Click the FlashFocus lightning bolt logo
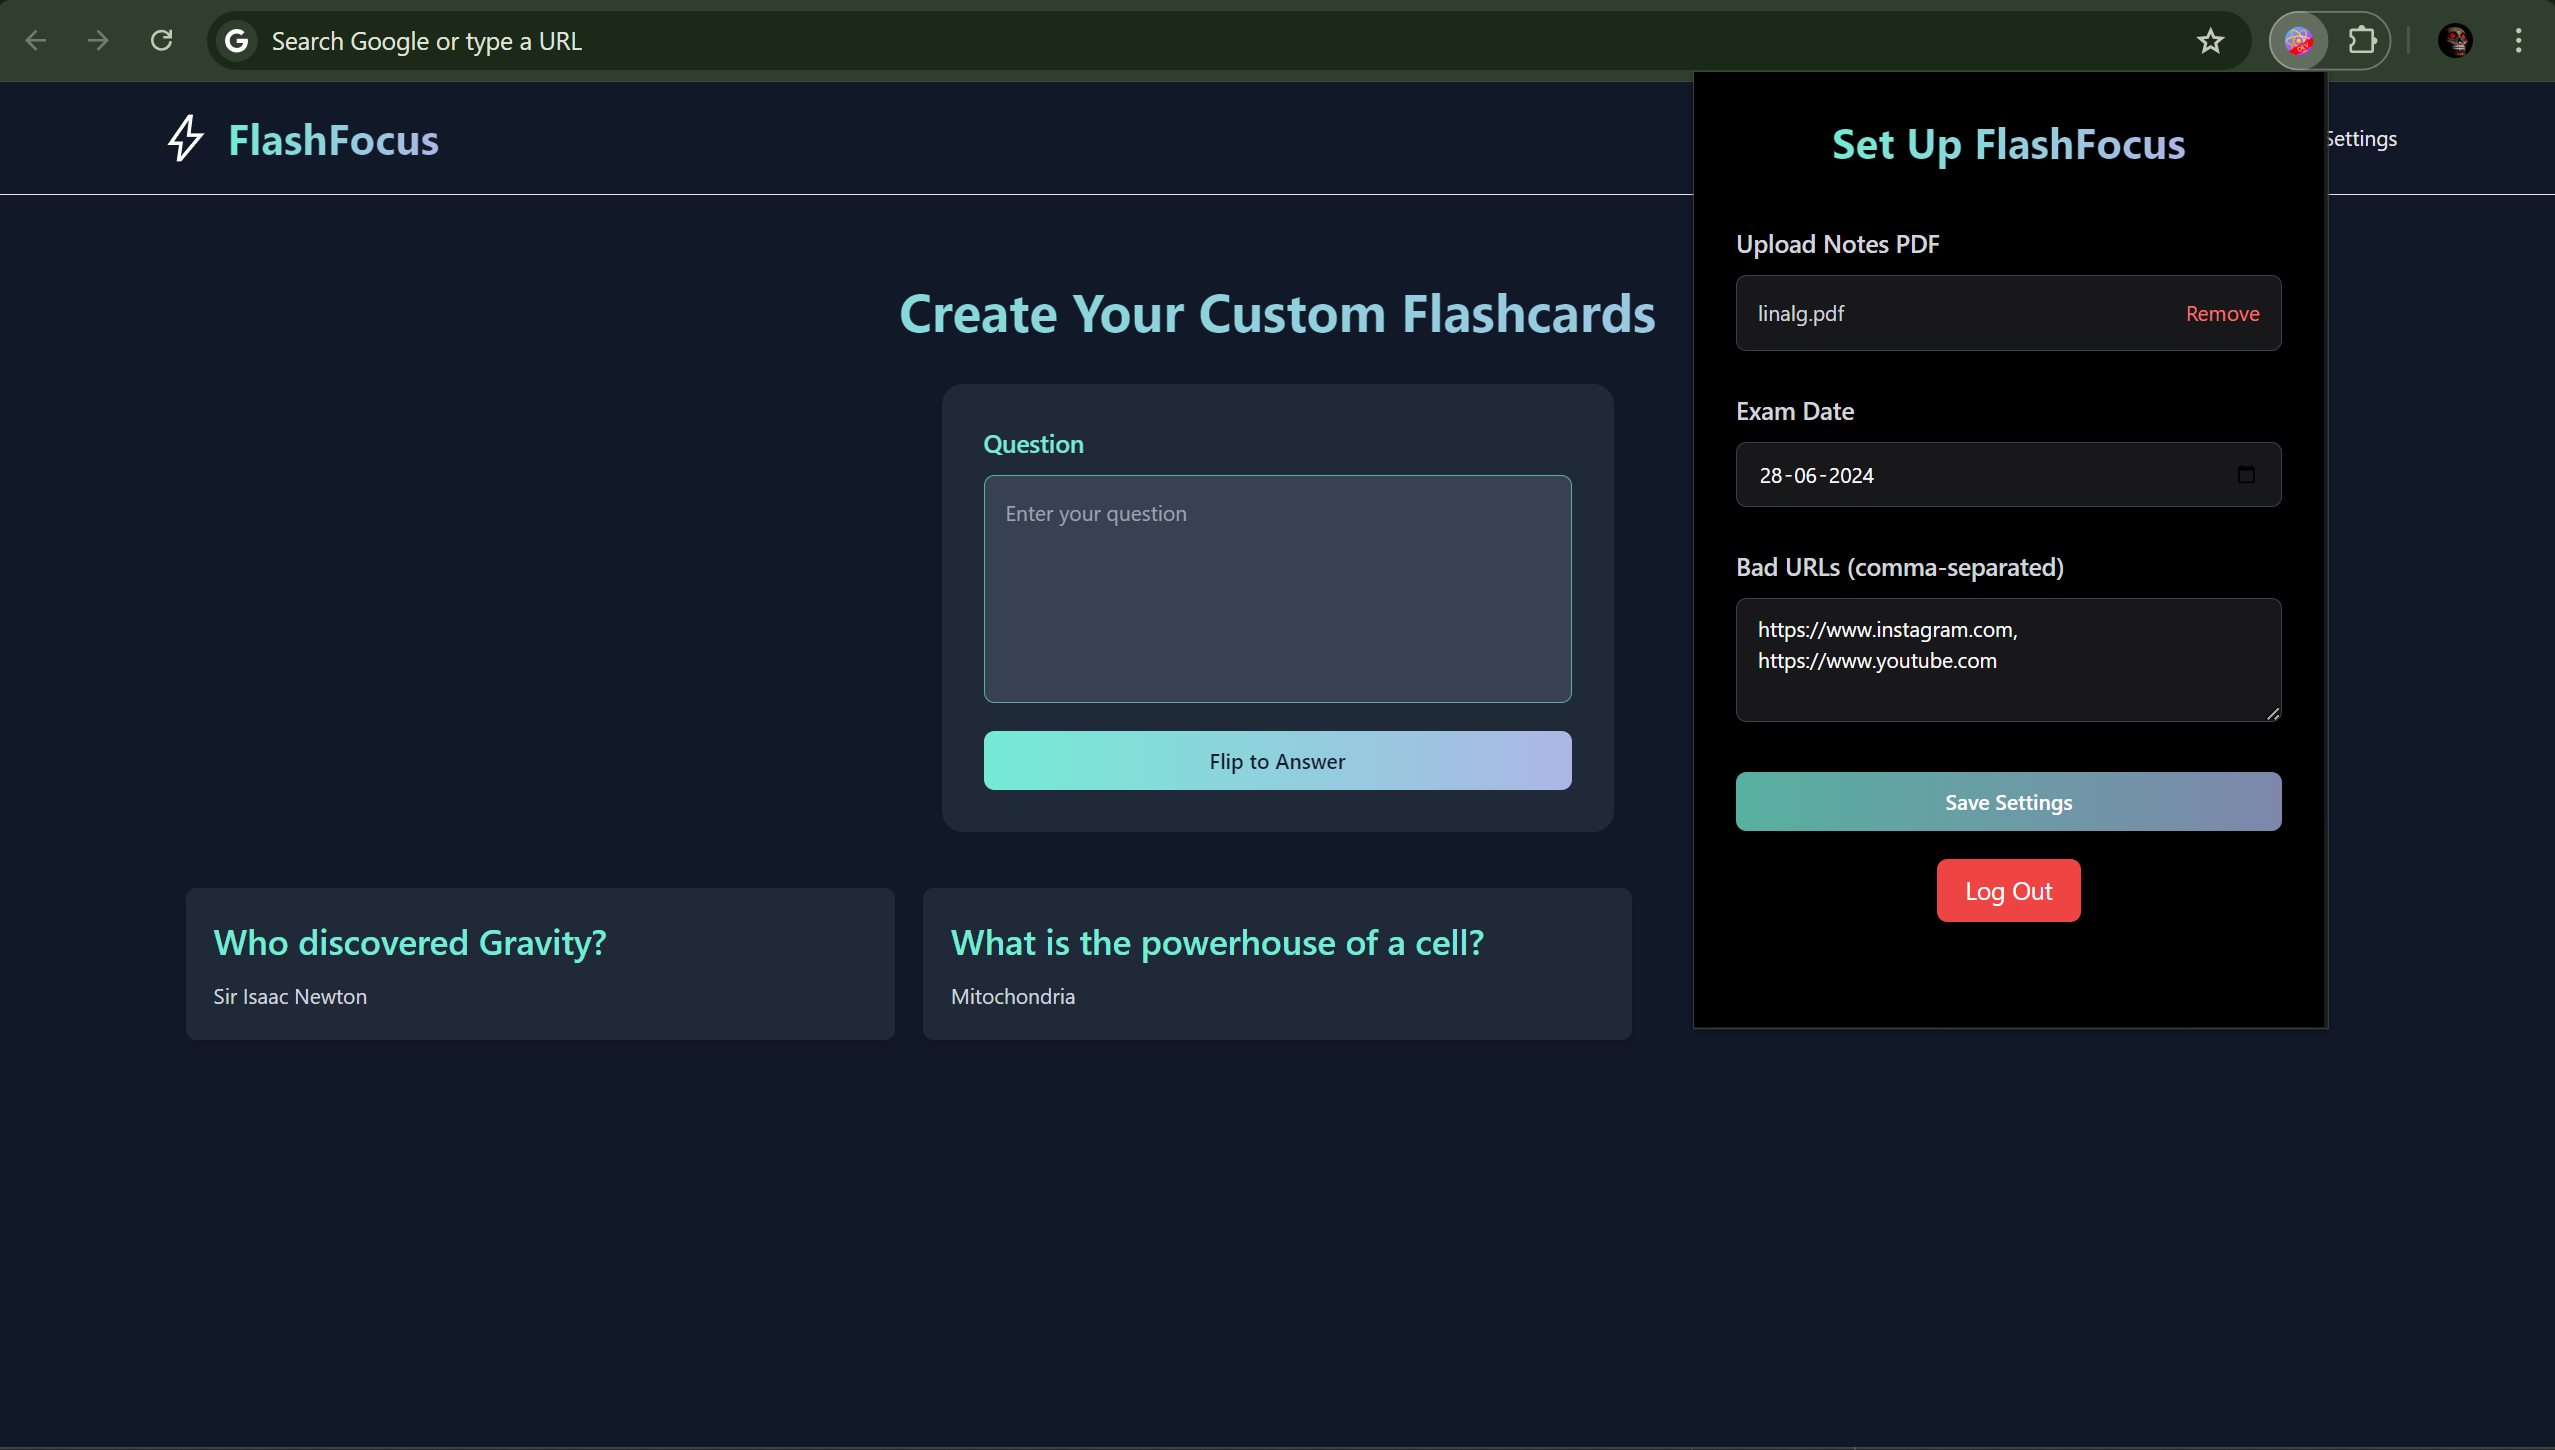Image resolution: width=2555 pixels, height=1450 pixels. coord(185,139)
